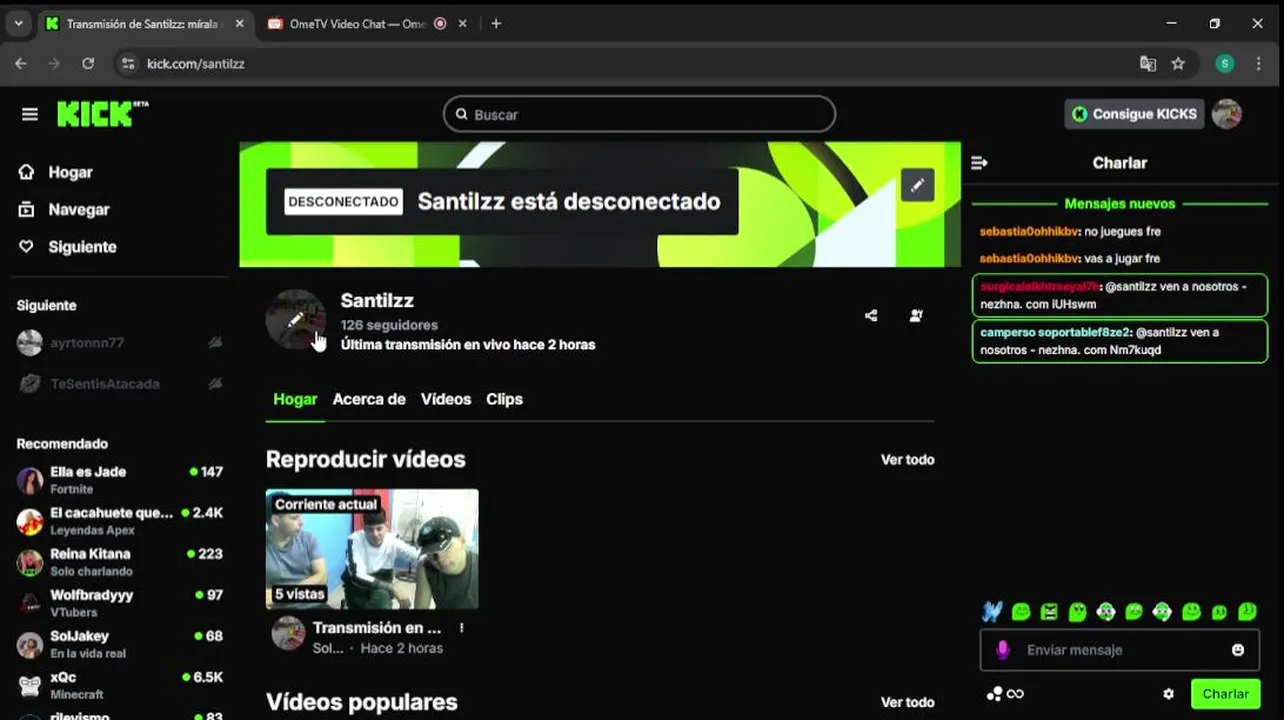Click the heart icon next to Siguiente
Viewport: 1284px width, 720px height.
pos(27,246)
